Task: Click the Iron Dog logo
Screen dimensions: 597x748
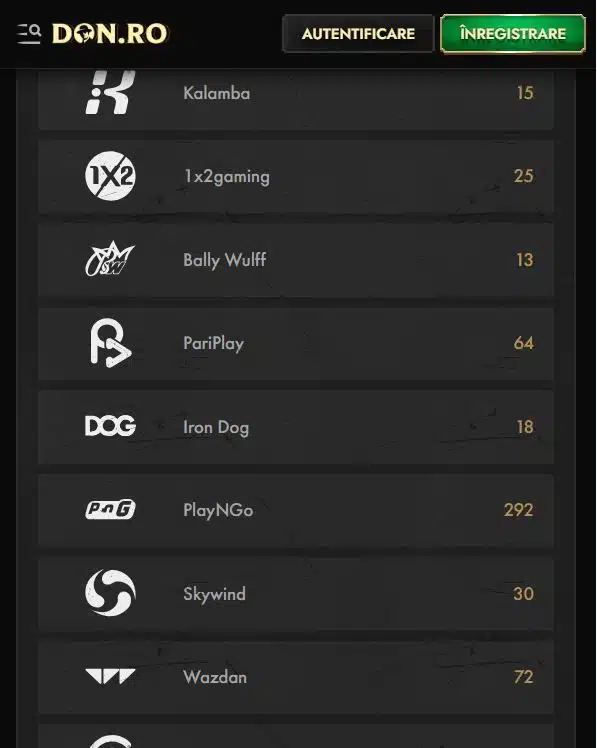Action: (x=110, y=426)
